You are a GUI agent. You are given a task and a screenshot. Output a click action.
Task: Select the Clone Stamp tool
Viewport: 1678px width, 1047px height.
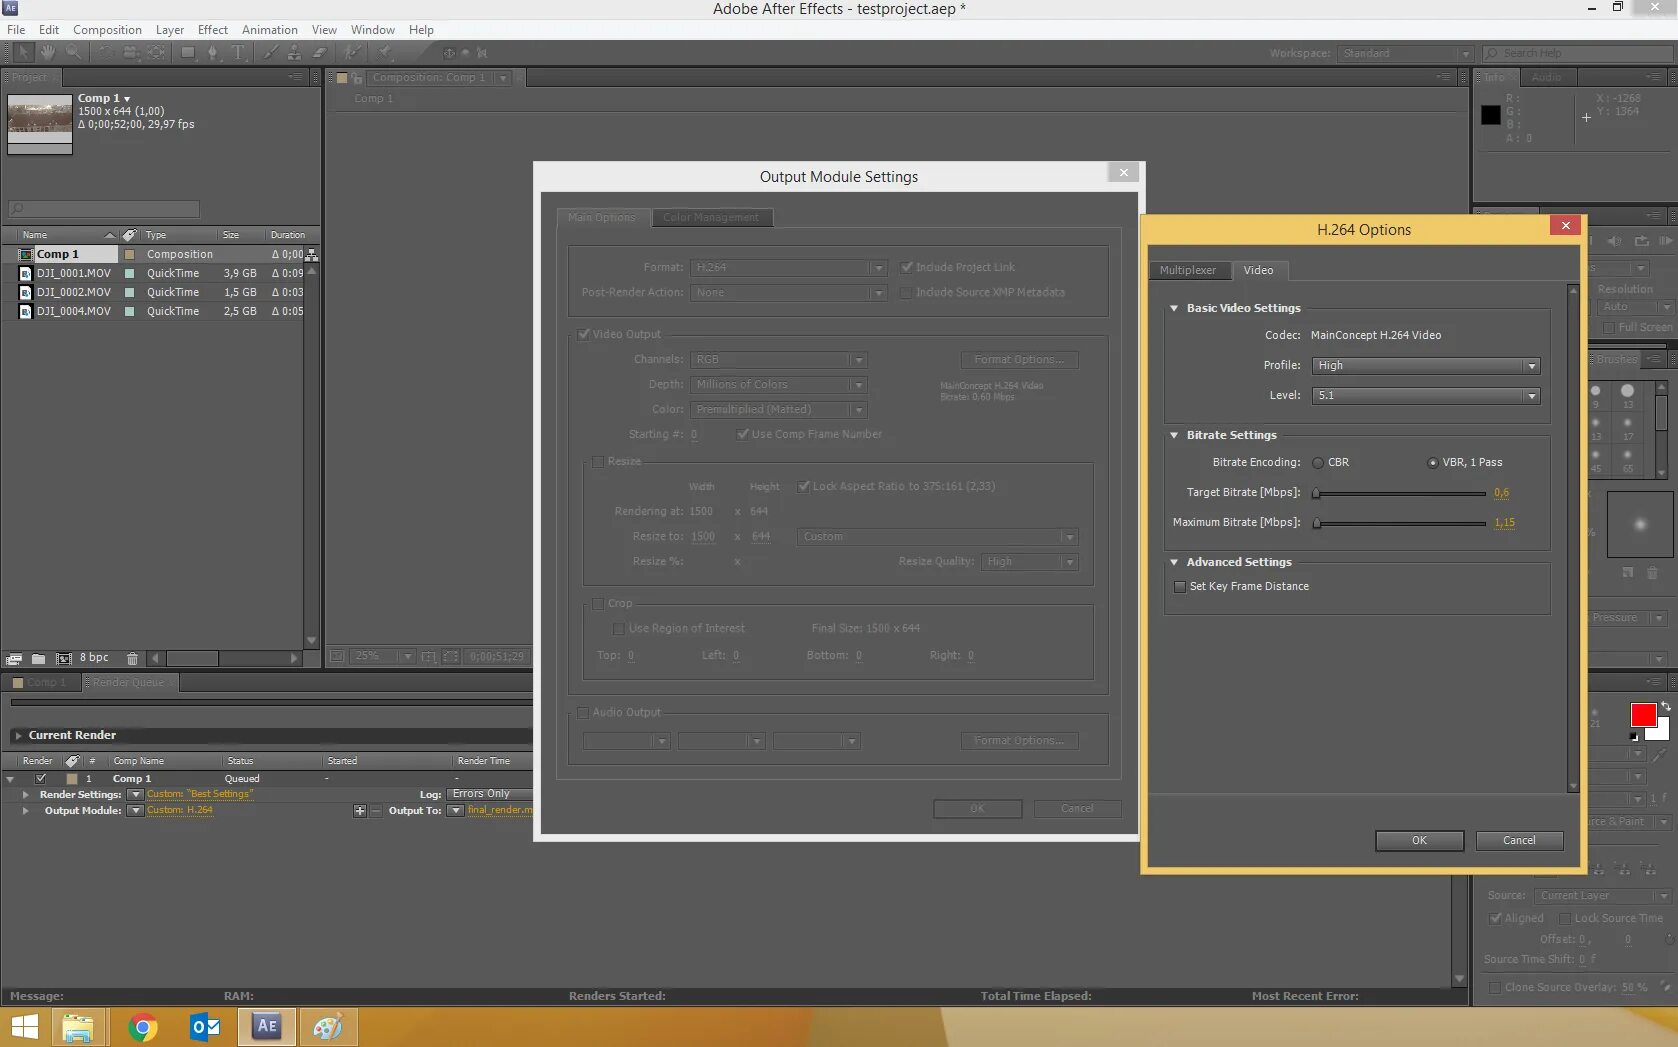coord(294,52)
